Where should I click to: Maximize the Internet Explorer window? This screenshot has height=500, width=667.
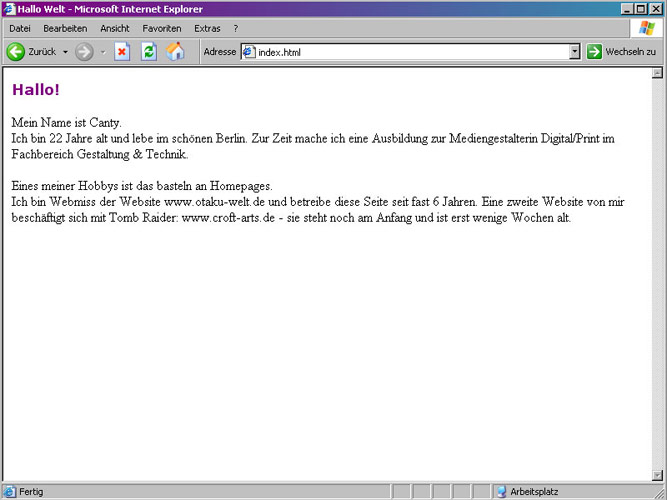coord(641,9)
